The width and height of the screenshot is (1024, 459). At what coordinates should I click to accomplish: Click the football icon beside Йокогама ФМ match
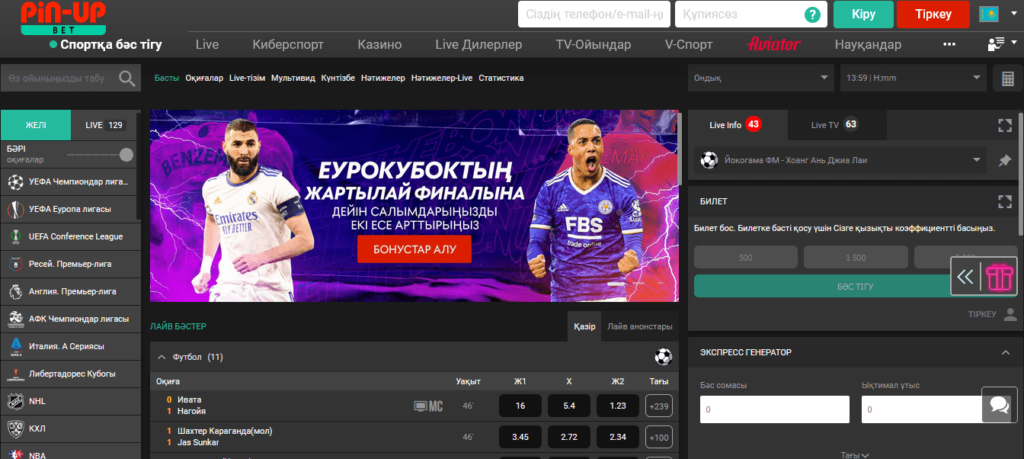709,160
